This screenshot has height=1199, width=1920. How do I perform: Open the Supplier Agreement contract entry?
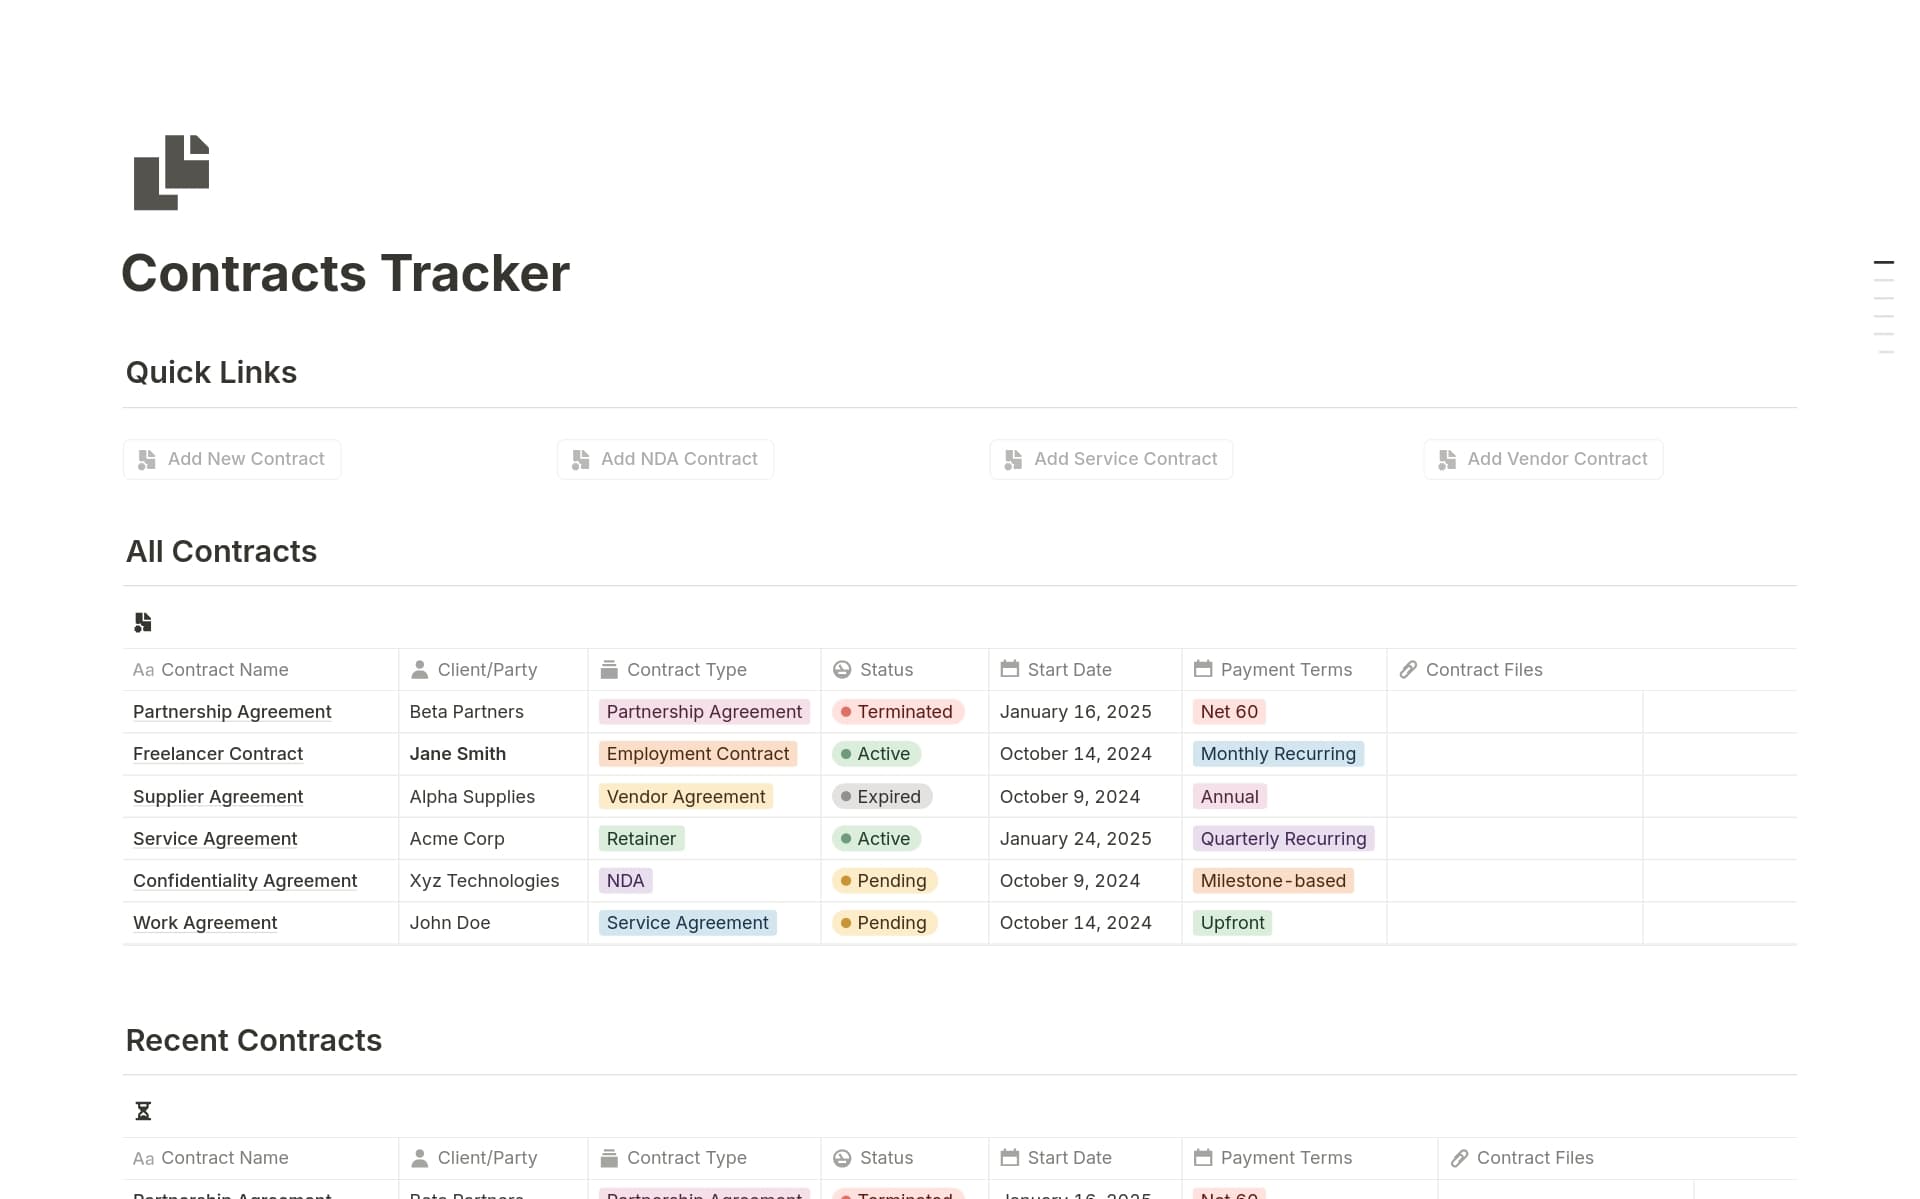tap(218, 796)
